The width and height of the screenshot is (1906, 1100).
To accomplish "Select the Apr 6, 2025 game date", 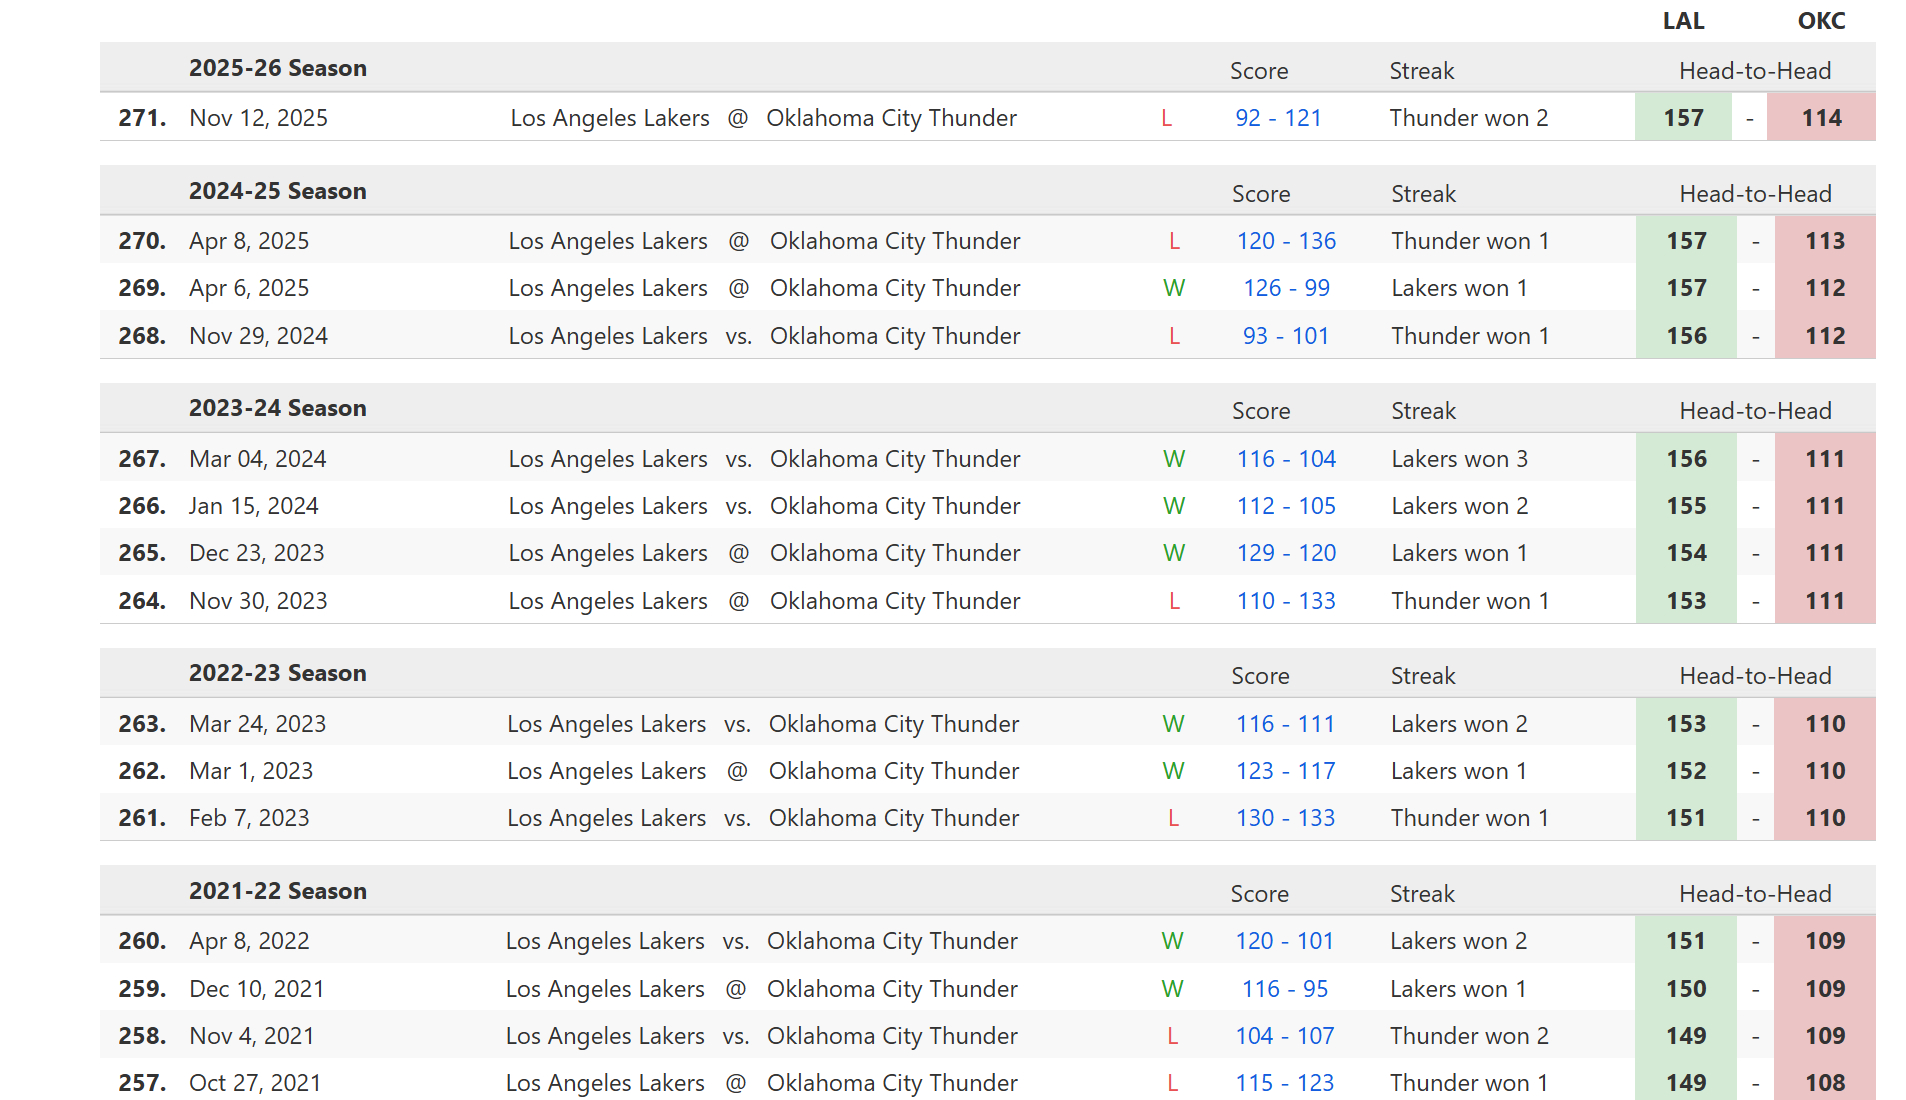I will click(249, 288).
